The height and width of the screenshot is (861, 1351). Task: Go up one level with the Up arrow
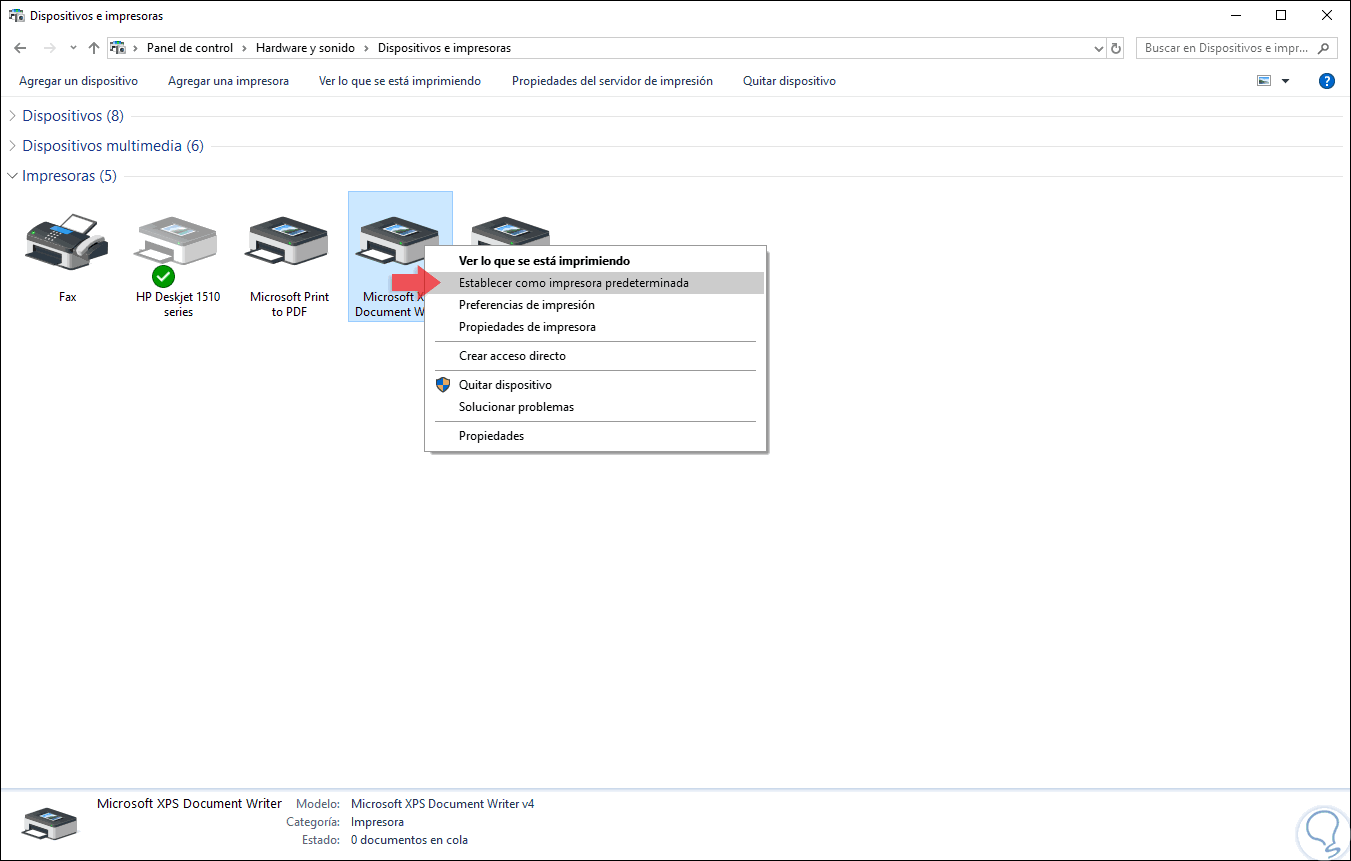[x=94, y=48]
